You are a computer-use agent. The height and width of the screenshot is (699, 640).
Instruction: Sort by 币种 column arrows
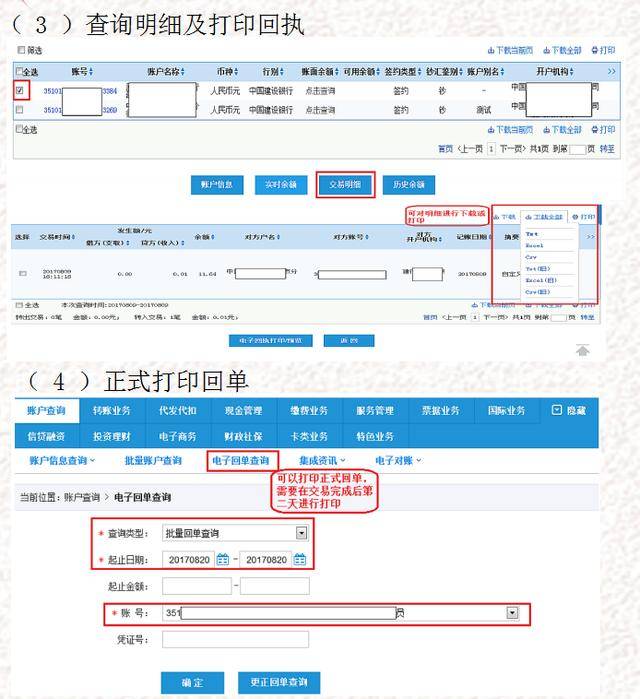pyautogui.click(x=236, y=71)
